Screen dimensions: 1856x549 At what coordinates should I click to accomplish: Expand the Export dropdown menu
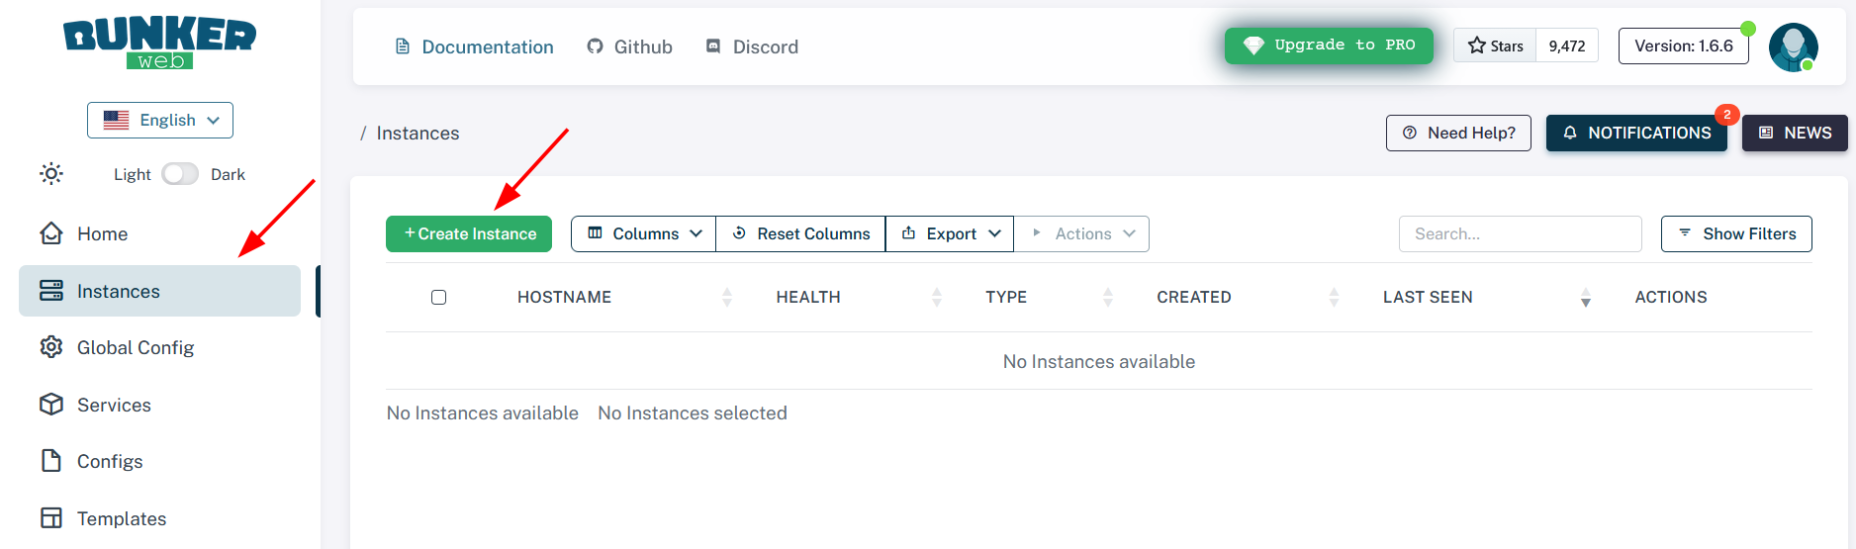[950, 234]
